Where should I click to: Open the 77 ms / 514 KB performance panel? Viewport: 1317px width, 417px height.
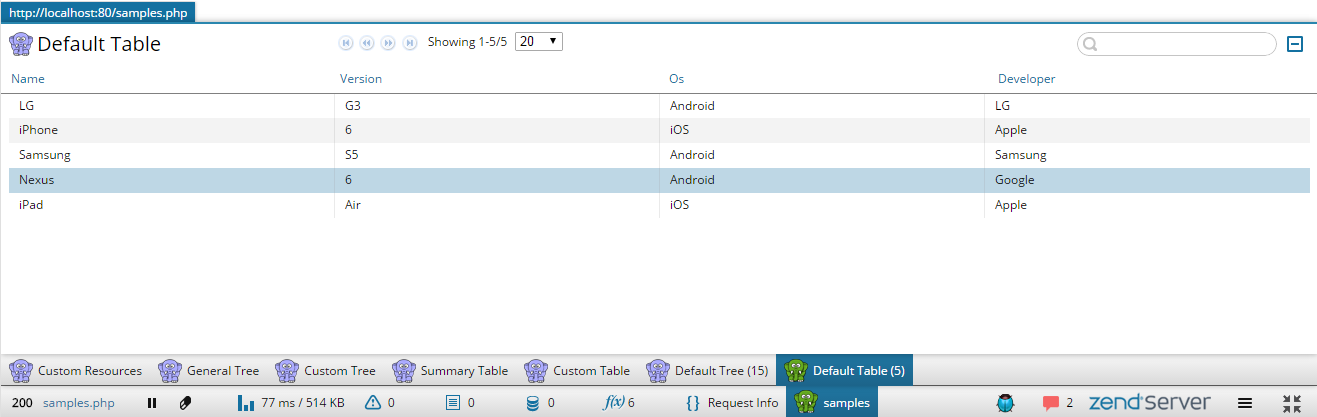point(291,403)
